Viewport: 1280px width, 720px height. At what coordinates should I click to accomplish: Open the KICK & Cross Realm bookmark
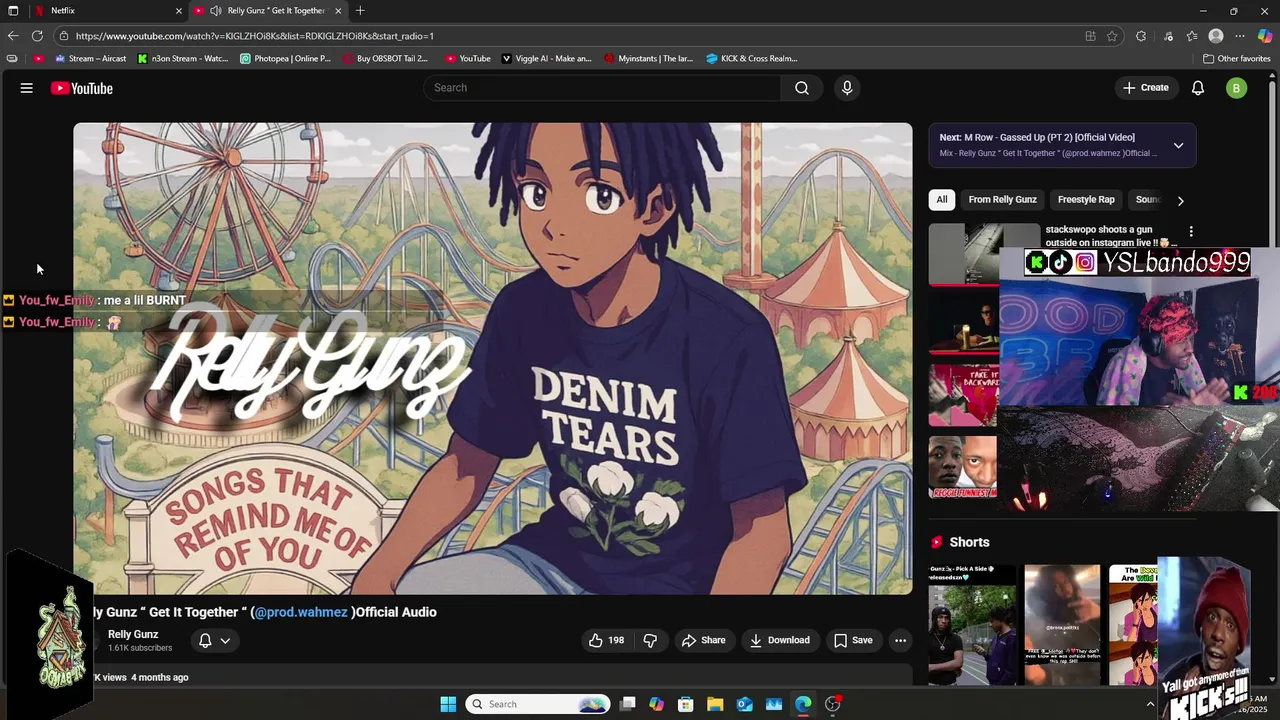coord(751,59)
